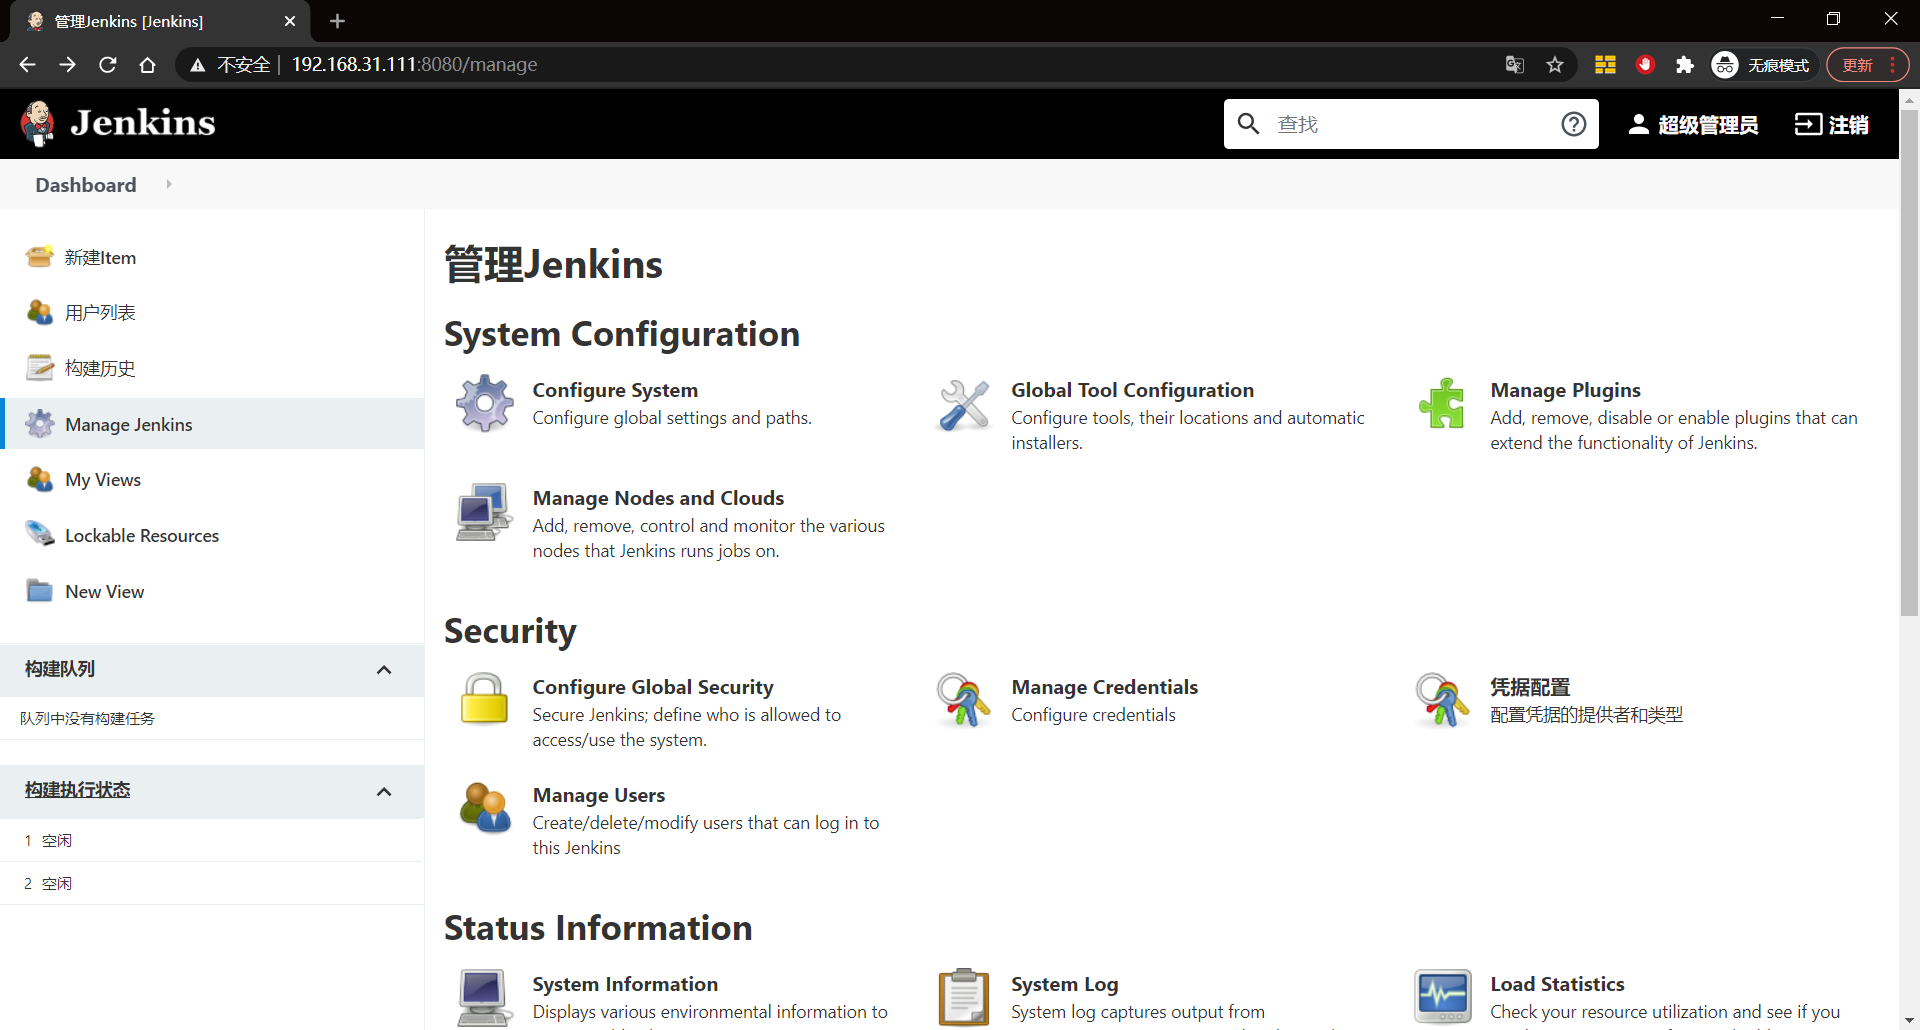Click inside the 查找 search field
1920x1030 pixels.
[x=1410, y=124]
